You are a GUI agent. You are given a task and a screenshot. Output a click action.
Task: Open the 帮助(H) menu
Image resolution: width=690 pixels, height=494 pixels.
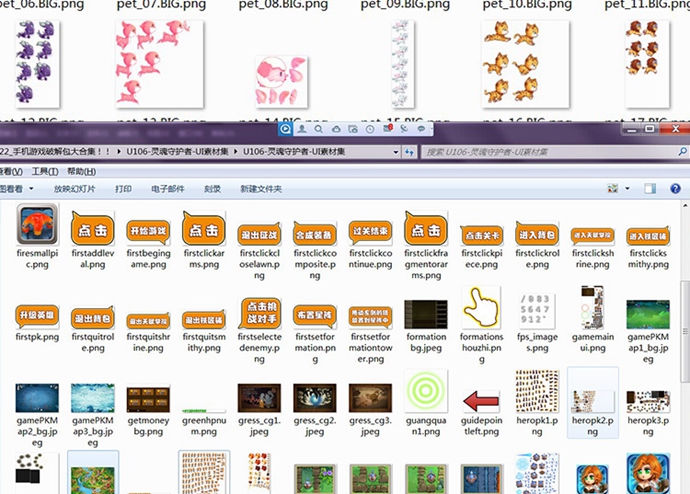(82, 171)
